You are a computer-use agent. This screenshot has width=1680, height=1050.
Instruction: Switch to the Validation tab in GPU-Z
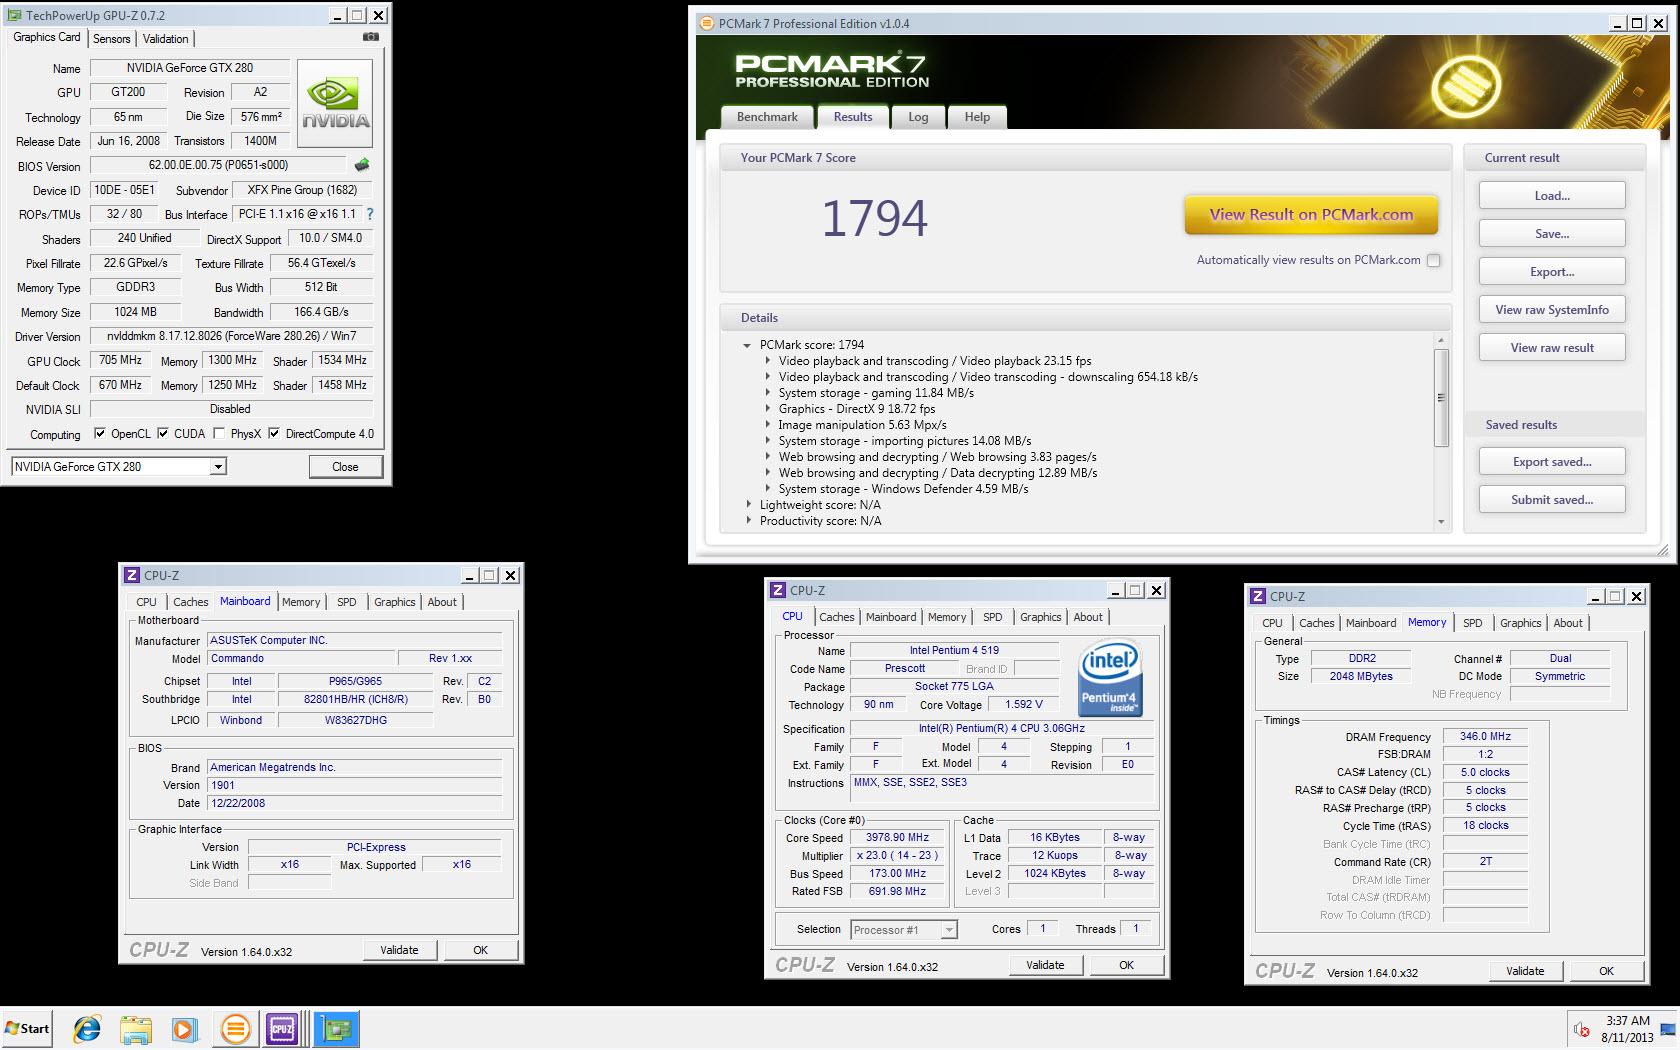(x=165, y=39)
